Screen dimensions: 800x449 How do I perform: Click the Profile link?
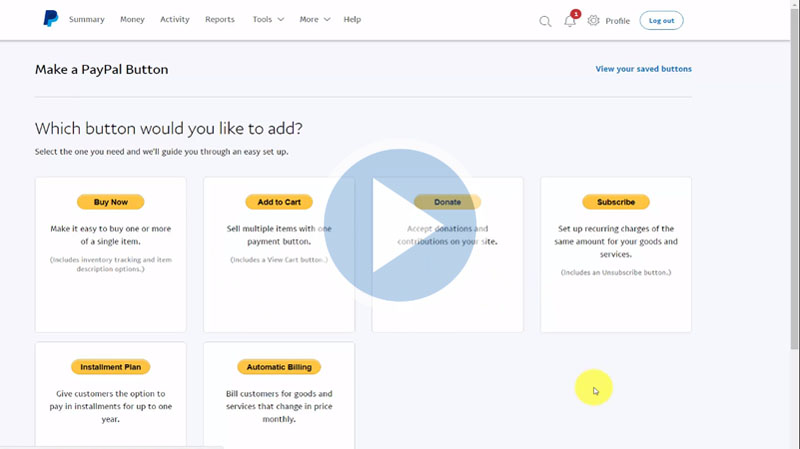tap(617, 21)
